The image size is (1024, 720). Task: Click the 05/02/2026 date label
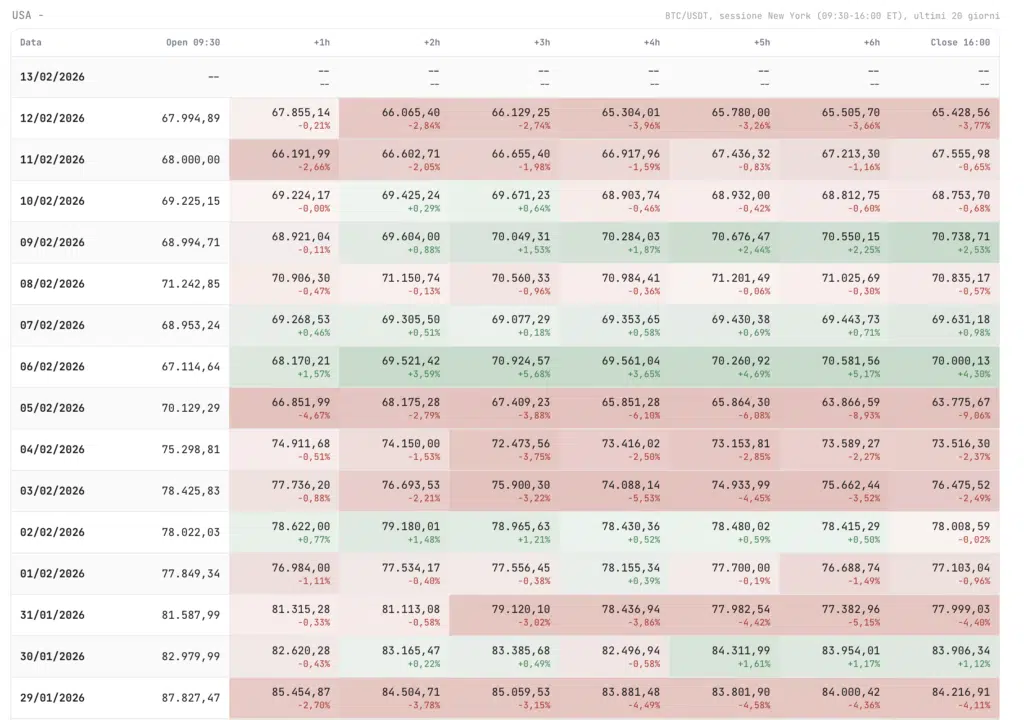(x=52, y=408)
